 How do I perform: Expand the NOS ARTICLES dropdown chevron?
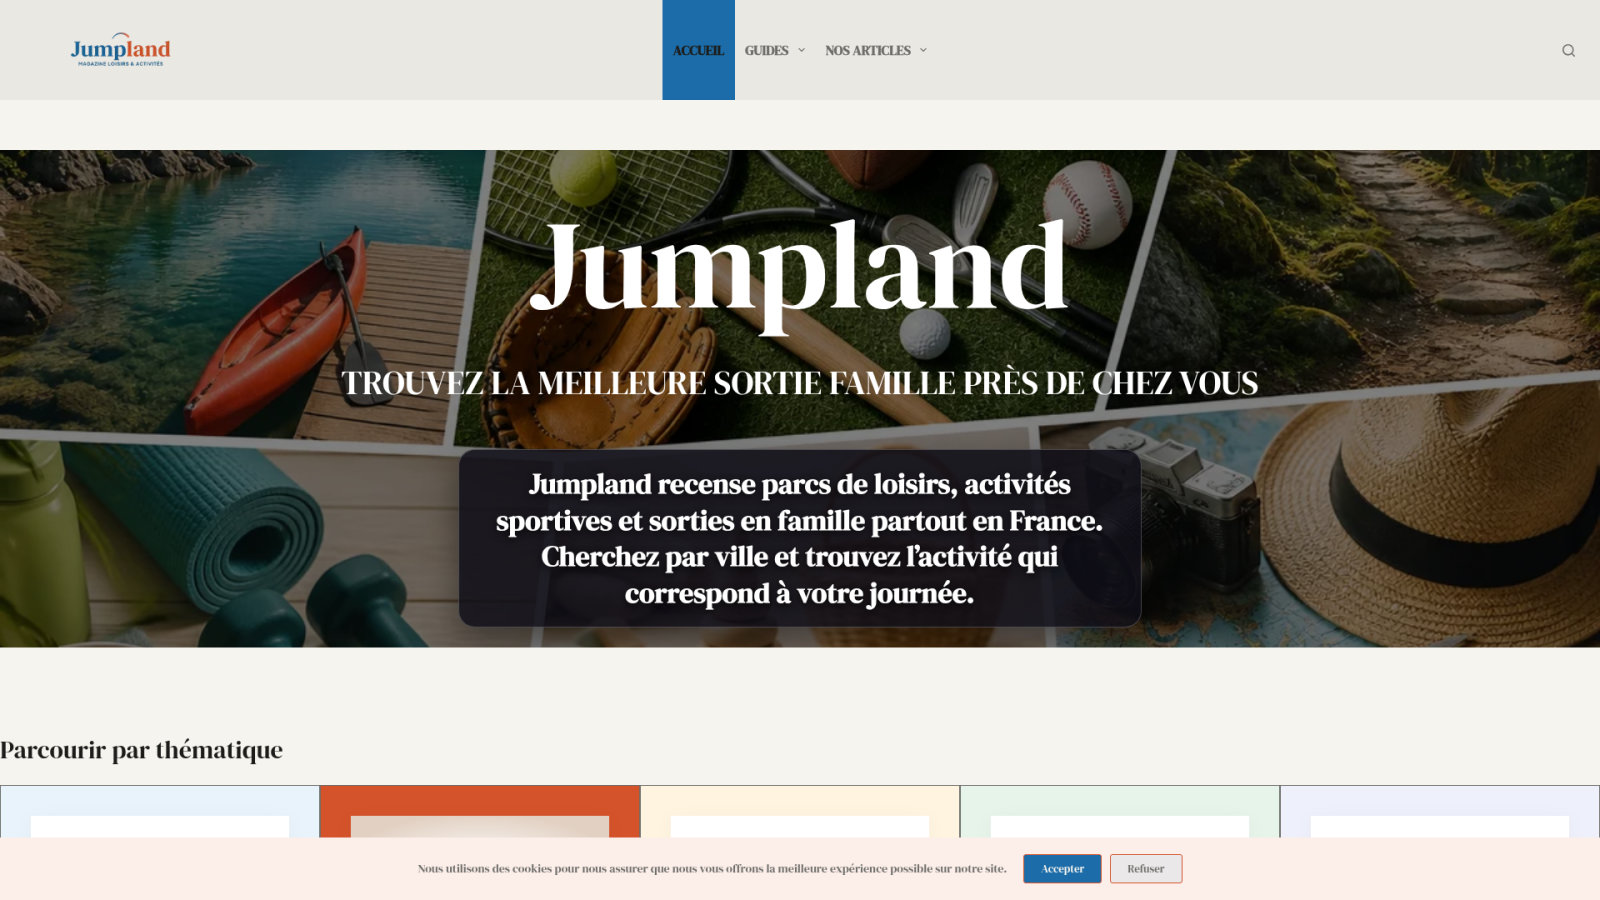923,50
